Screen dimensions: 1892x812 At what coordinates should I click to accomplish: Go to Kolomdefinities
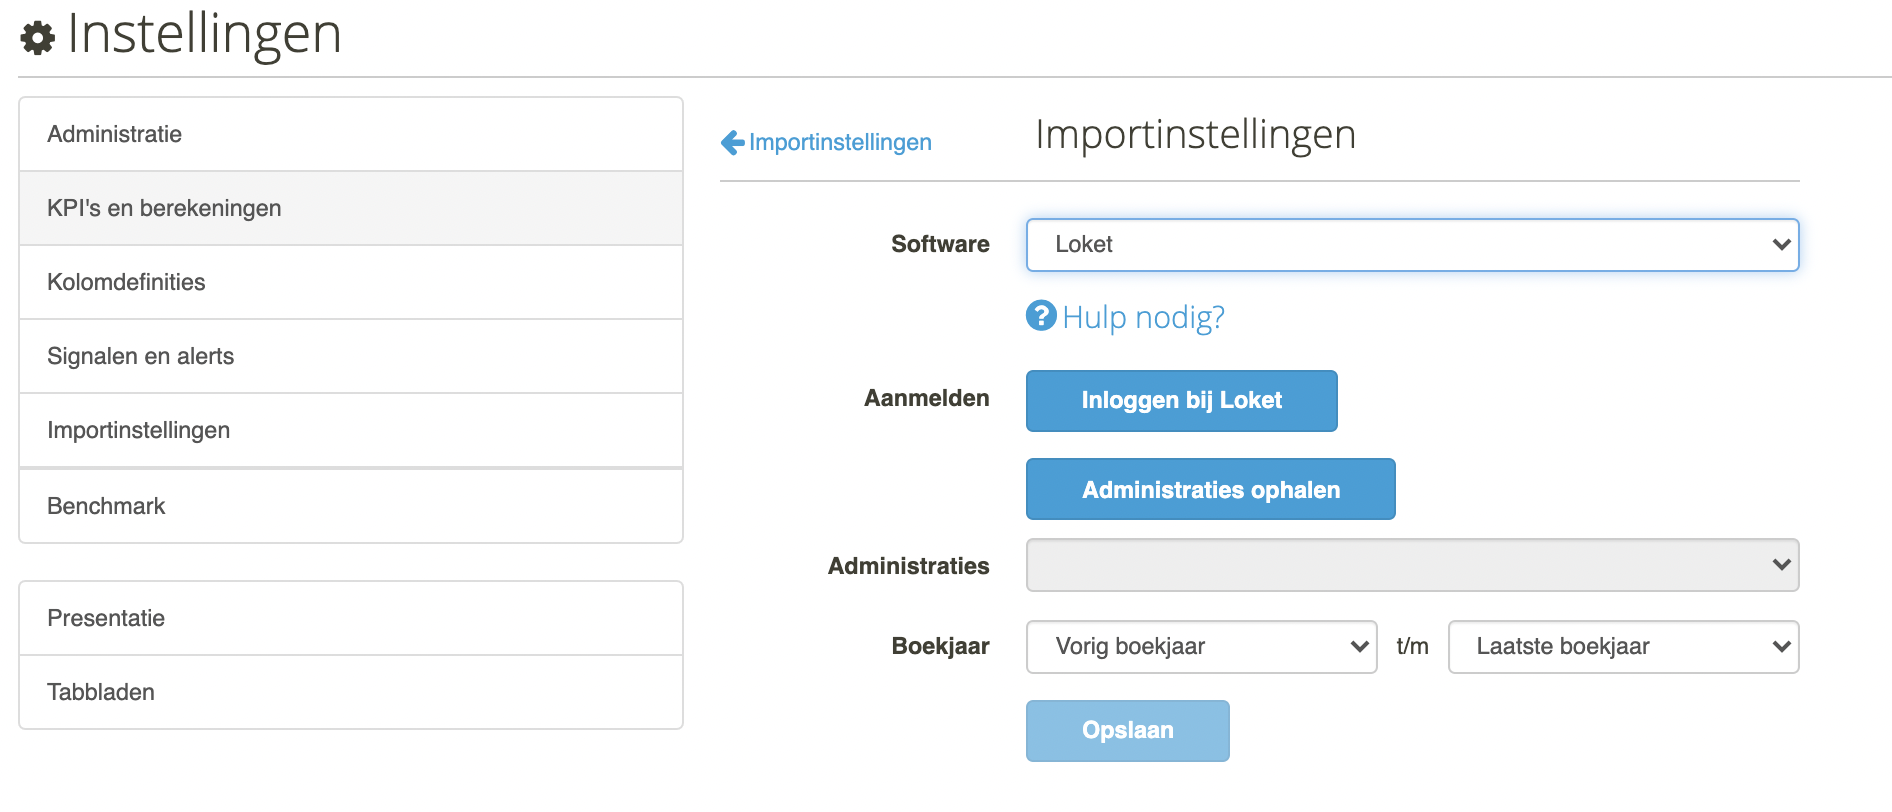click(351, 282)
